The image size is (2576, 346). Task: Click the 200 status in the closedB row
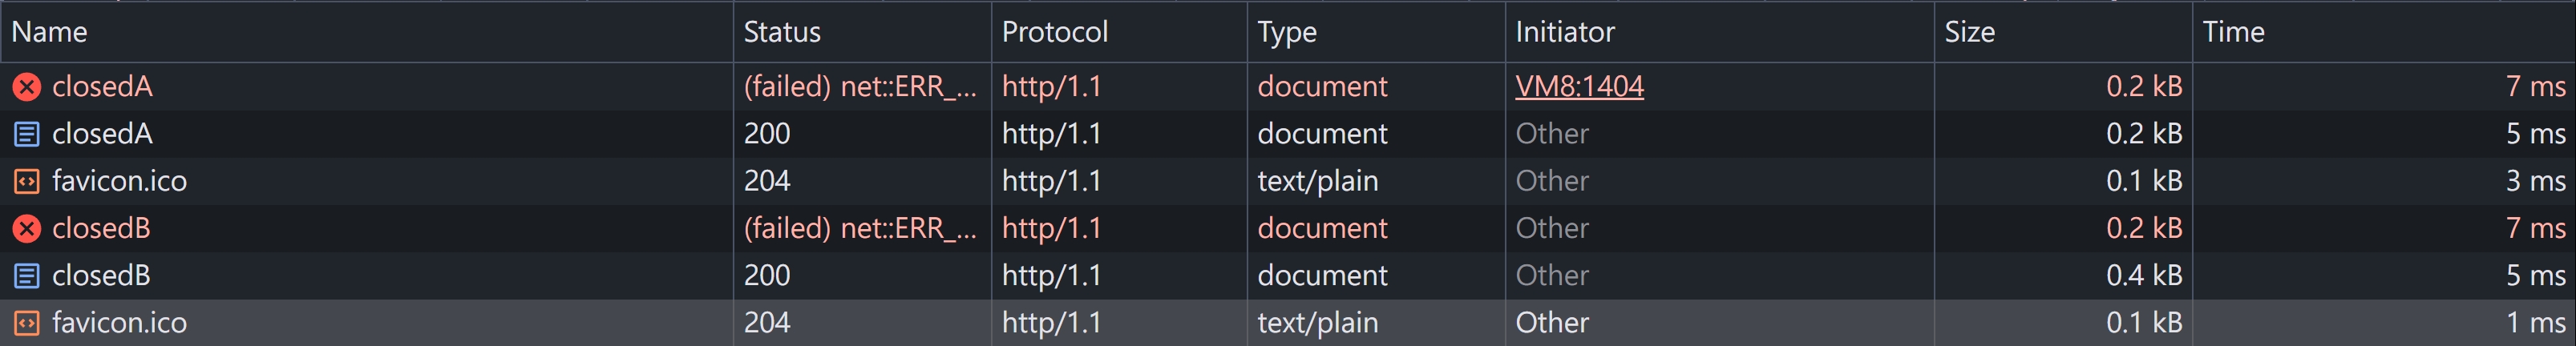point(767,276)
